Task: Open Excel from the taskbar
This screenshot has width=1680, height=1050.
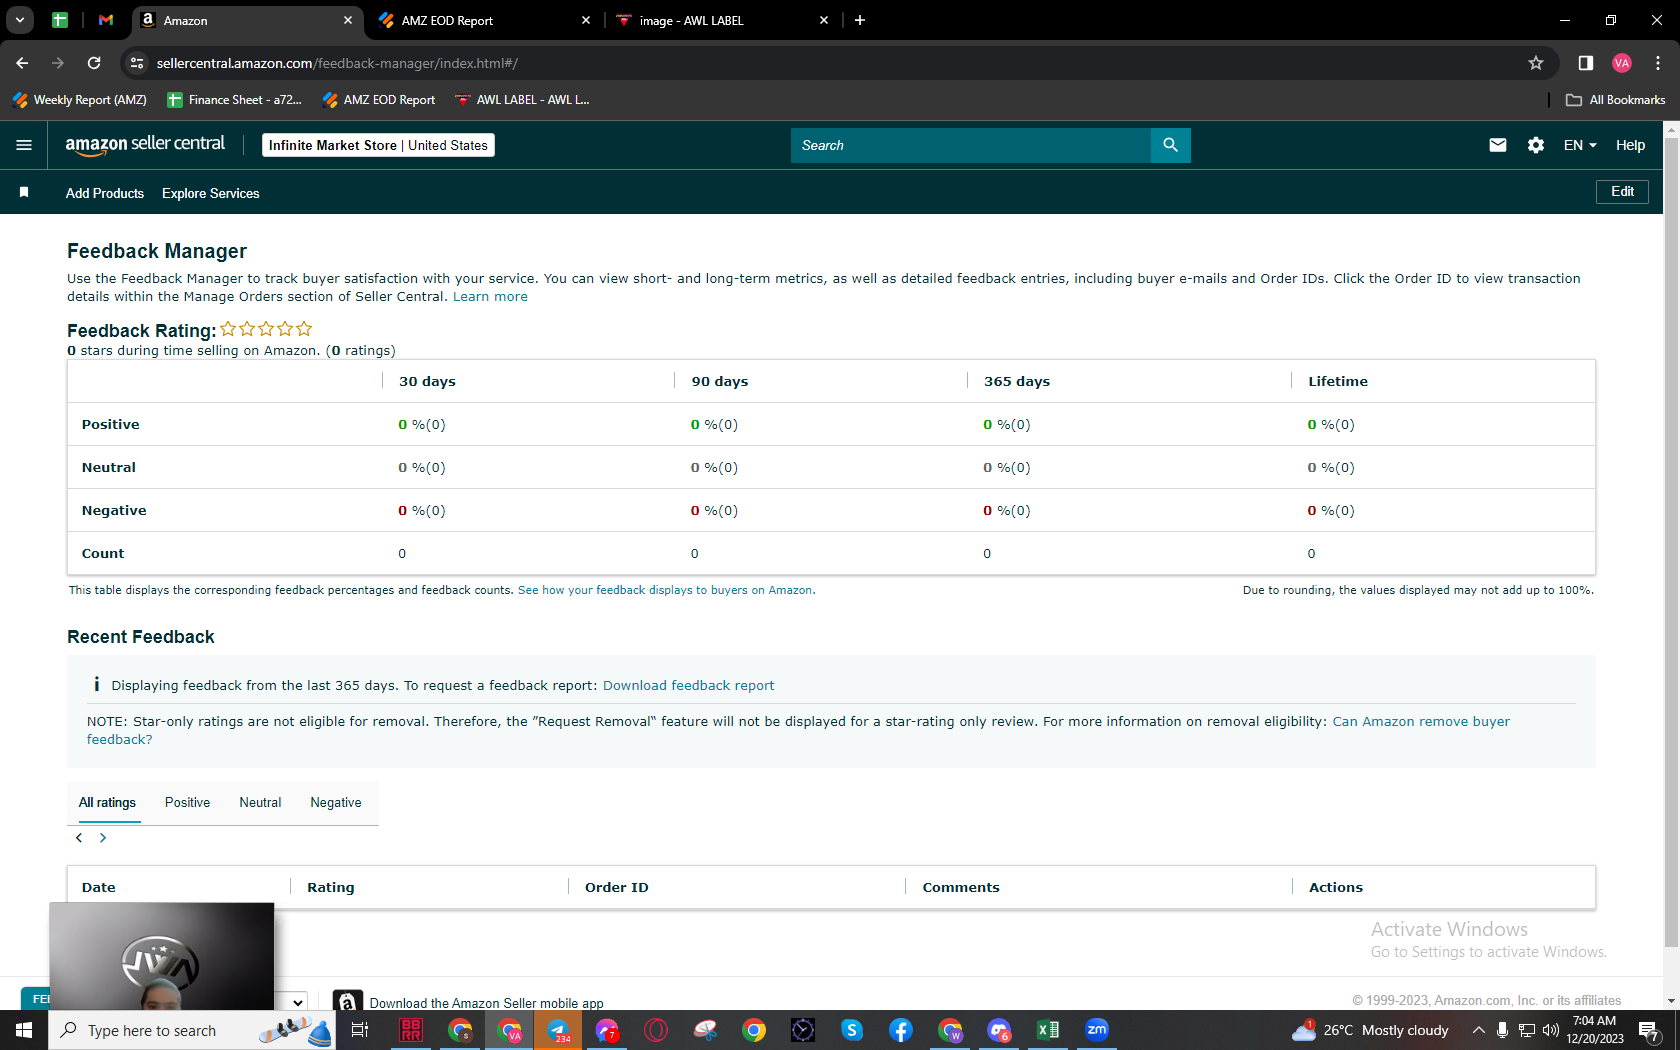Action: pos(1048,1030)
